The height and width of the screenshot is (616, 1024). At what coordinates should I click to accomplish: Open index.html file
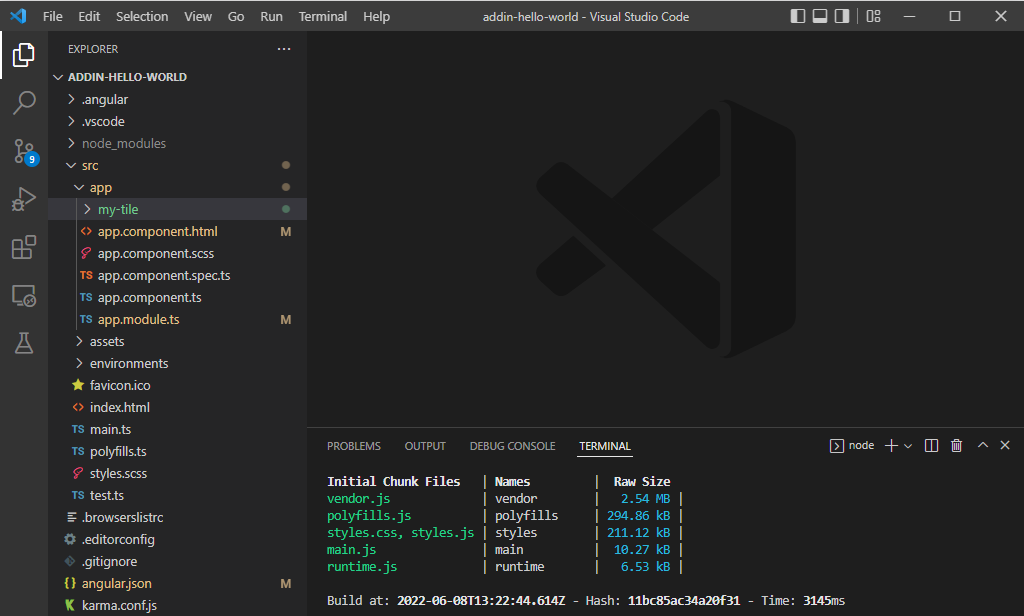tap(178, 407)
